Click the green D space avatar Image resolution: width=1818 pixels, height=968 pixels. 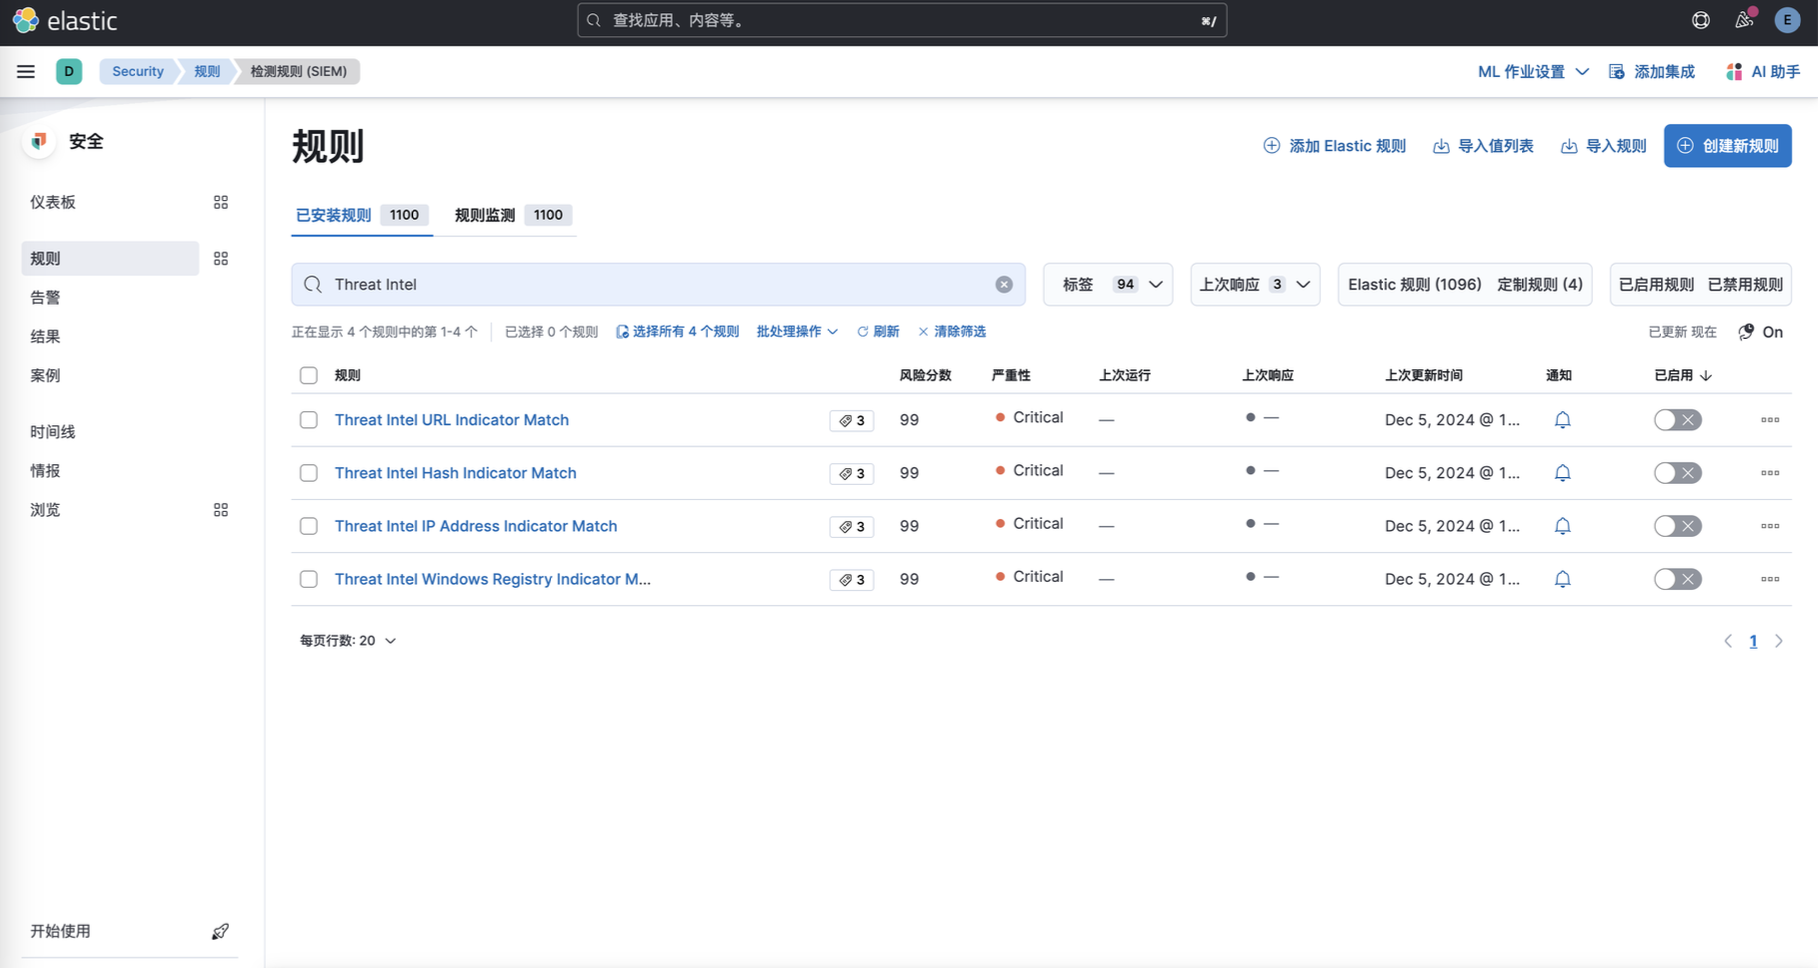pyautogui.click(x=69, y=71)
